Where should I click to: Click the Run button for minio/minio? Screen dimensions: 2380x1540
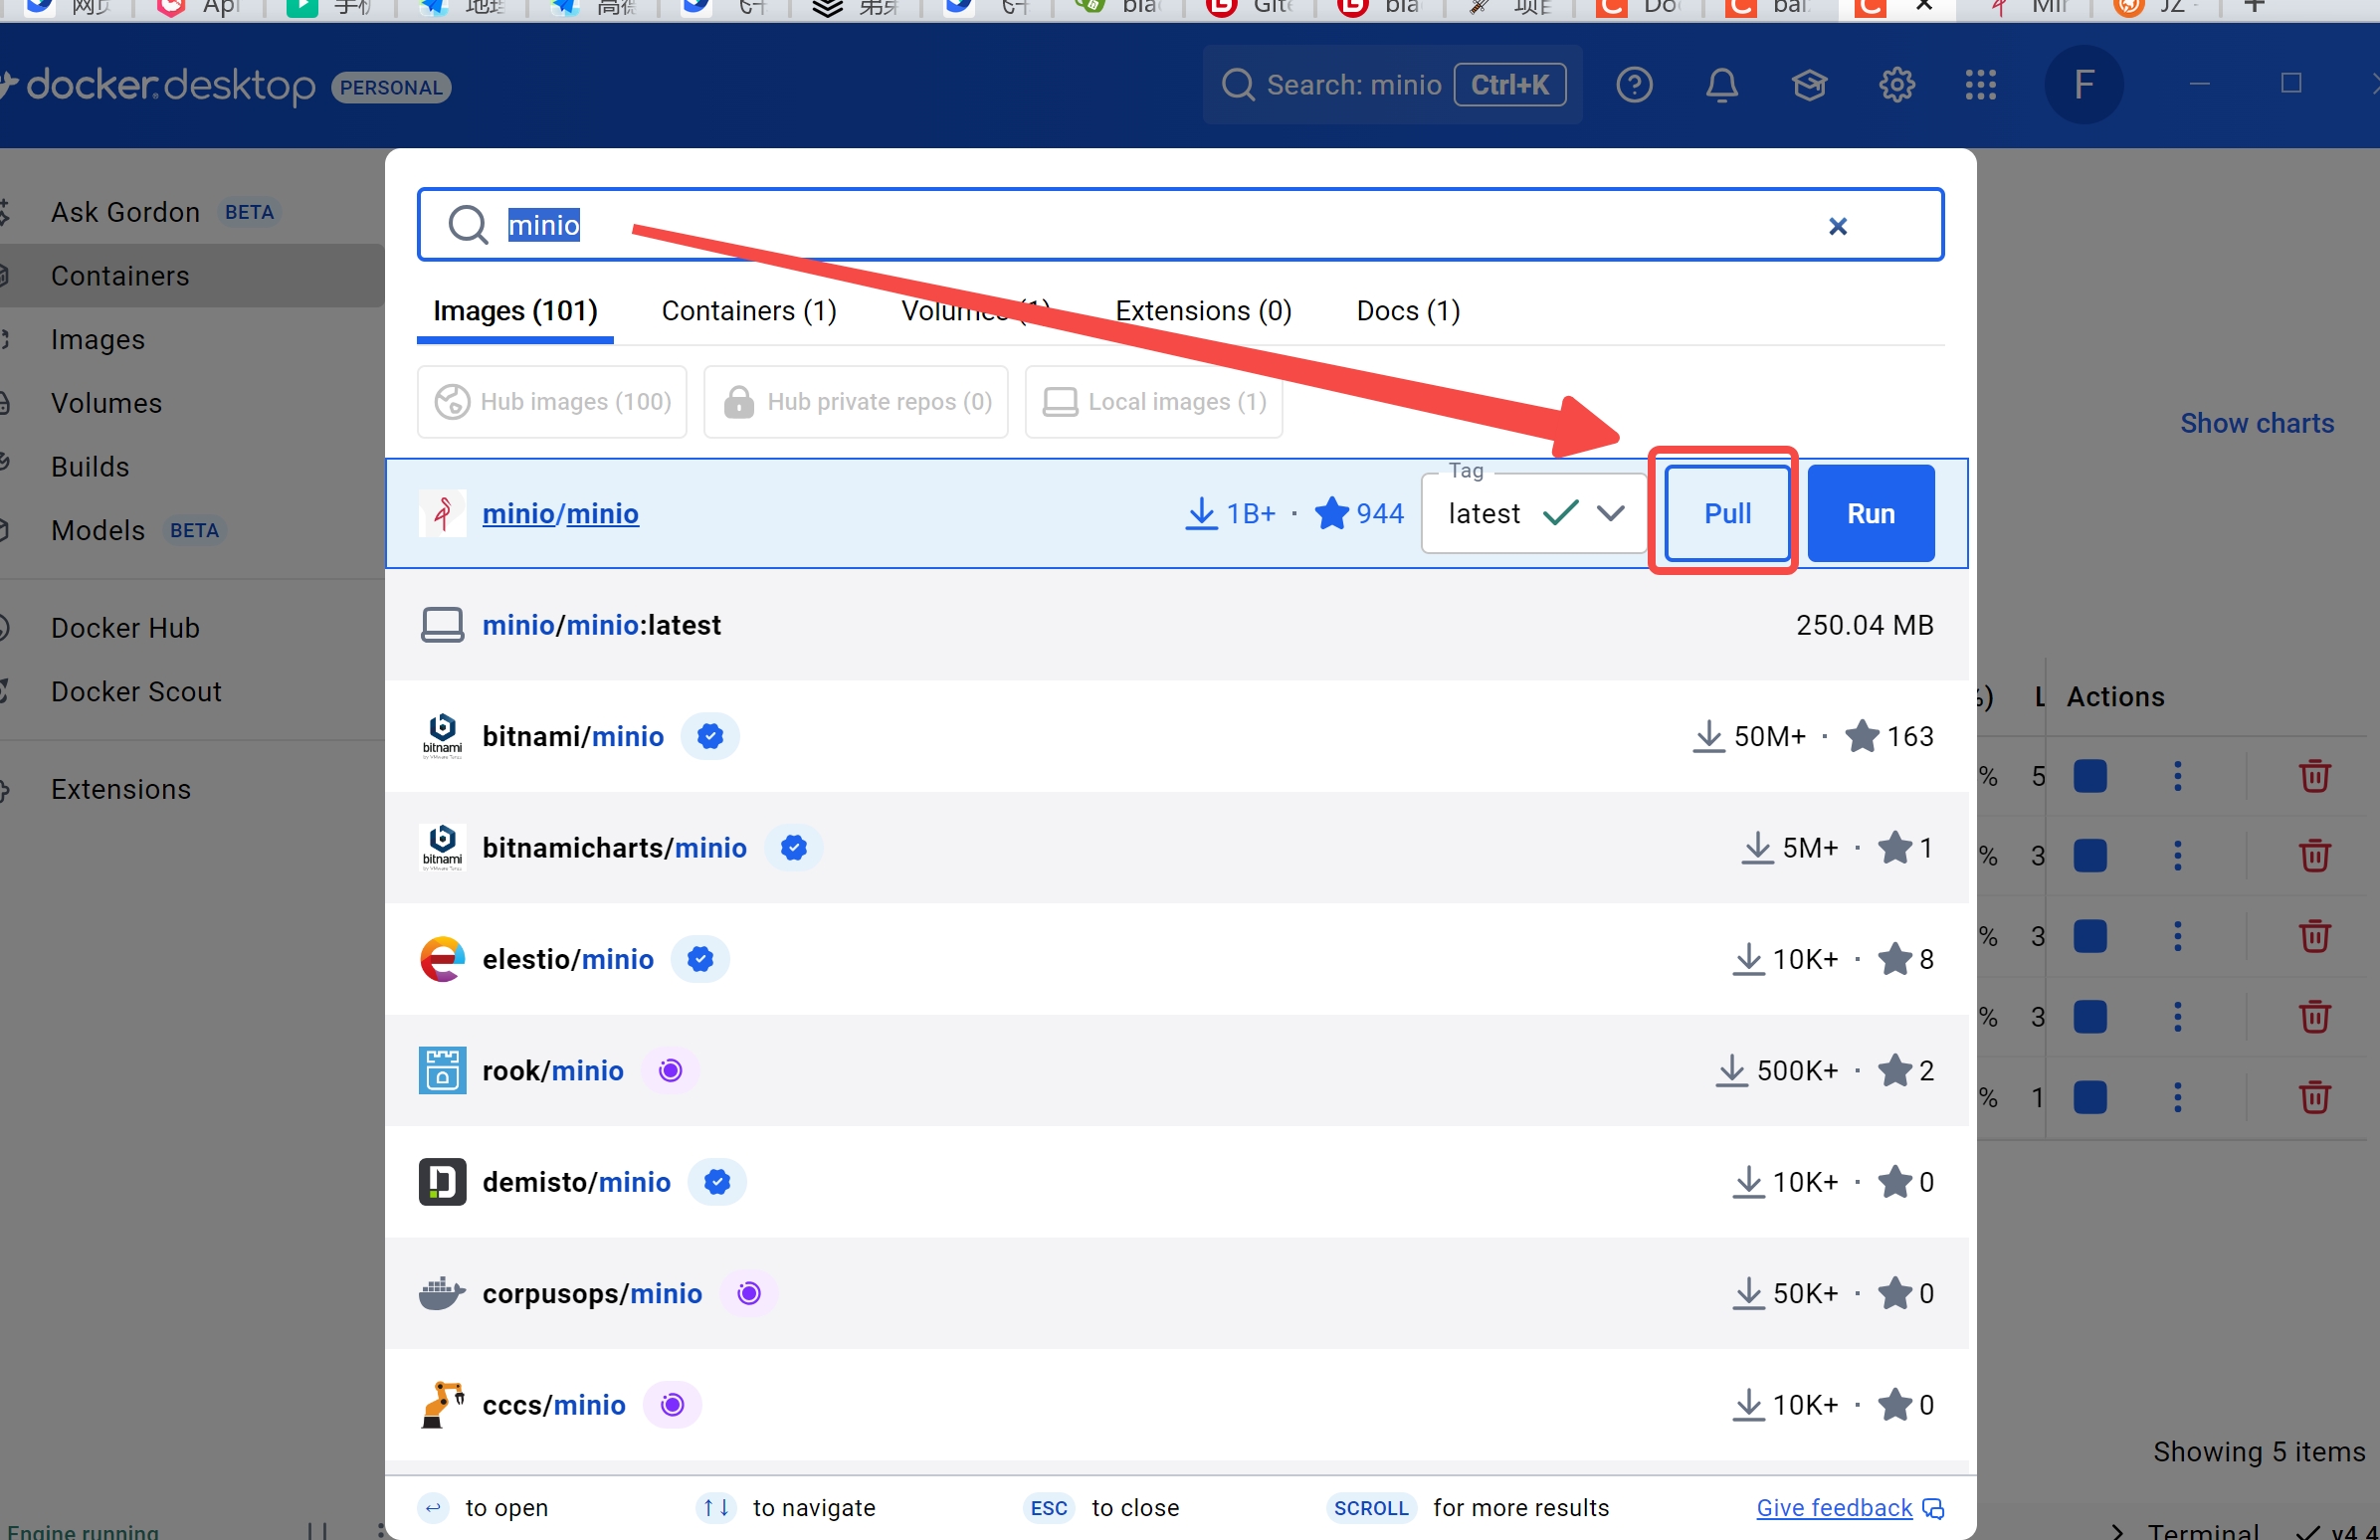click(x=1870, y=514)
